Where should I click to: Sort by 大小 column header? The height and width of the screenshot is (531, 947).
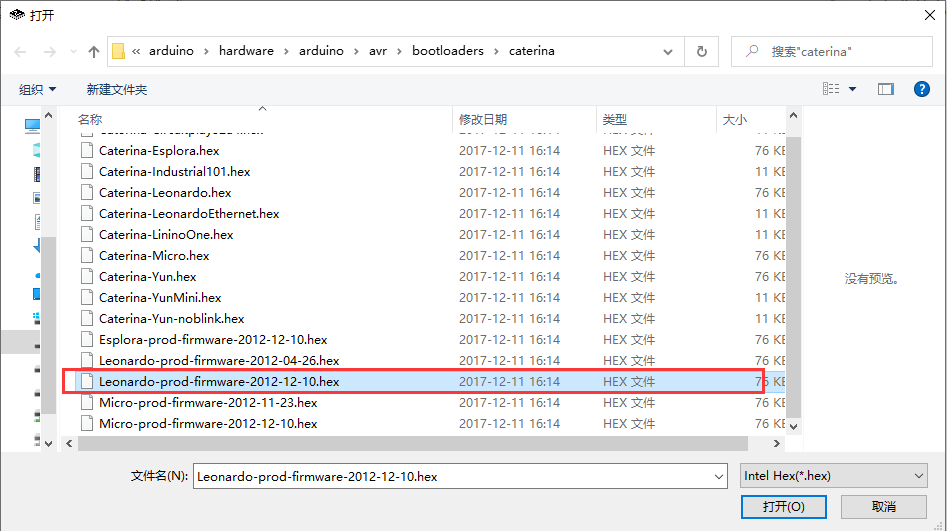tap(735, 120)
